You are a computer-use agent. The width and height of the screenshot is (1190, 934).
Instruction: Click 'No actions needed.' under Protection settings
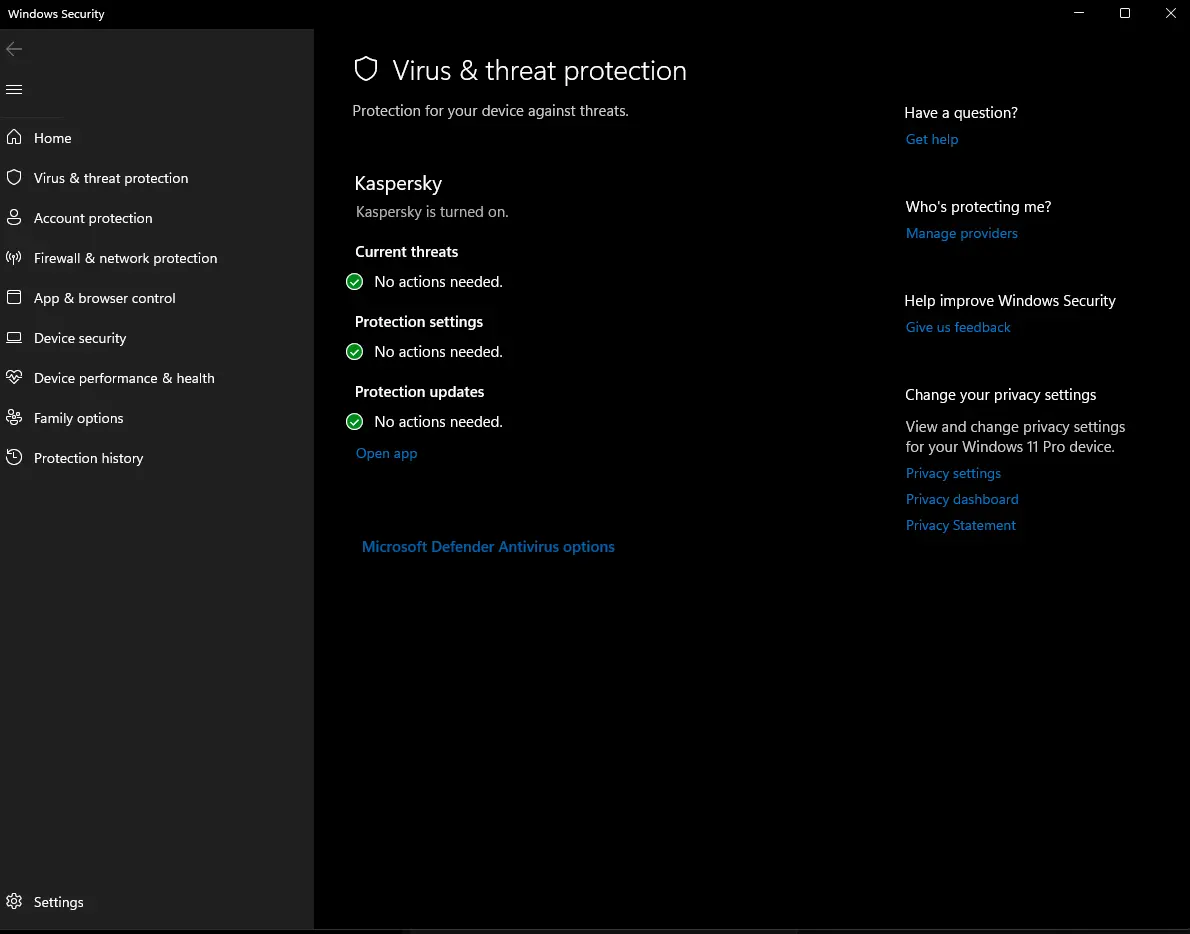click(438, 351)
